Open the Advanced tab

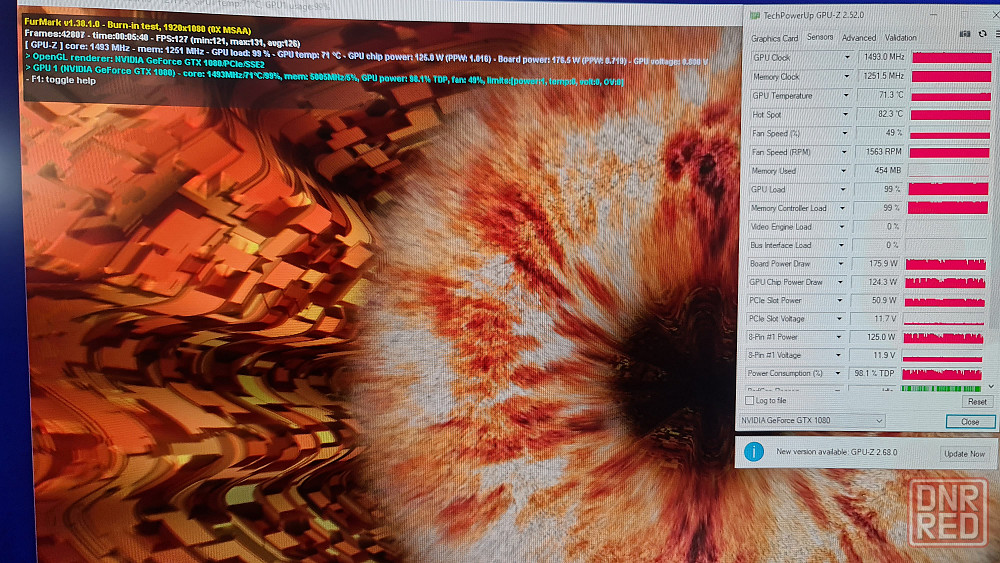coord(858,38)
